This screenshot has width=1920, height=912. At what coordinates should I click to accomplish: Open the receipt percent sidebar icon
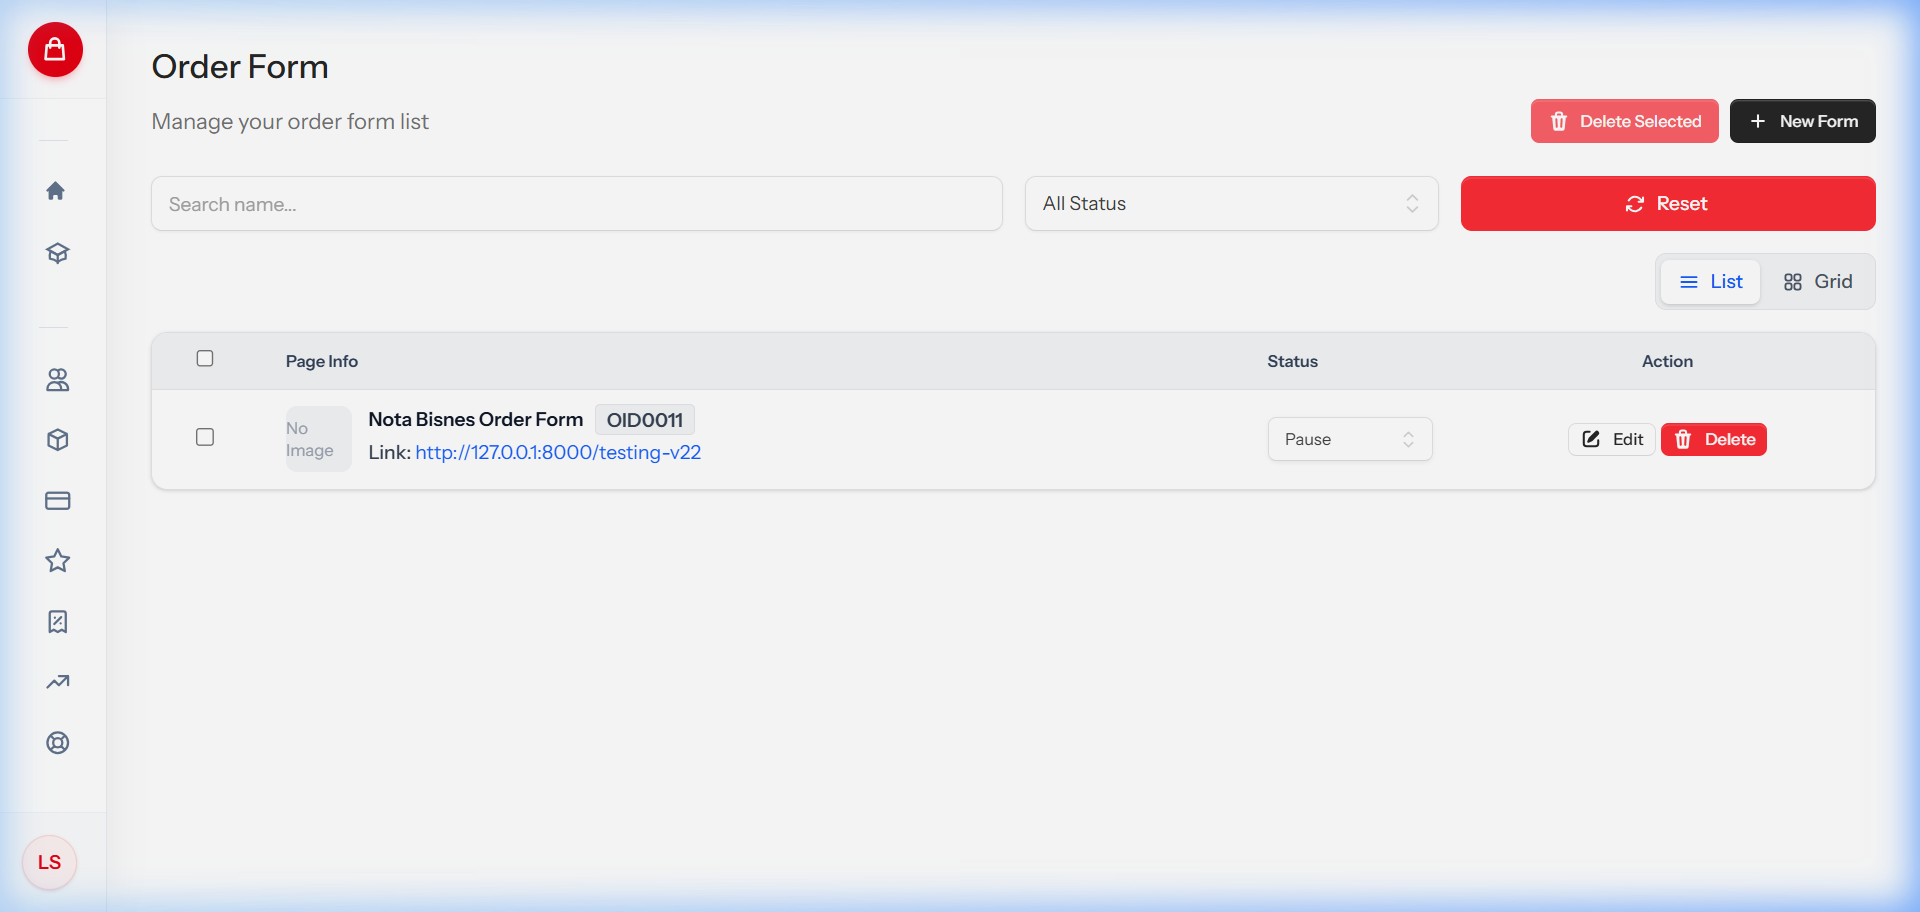57,622
